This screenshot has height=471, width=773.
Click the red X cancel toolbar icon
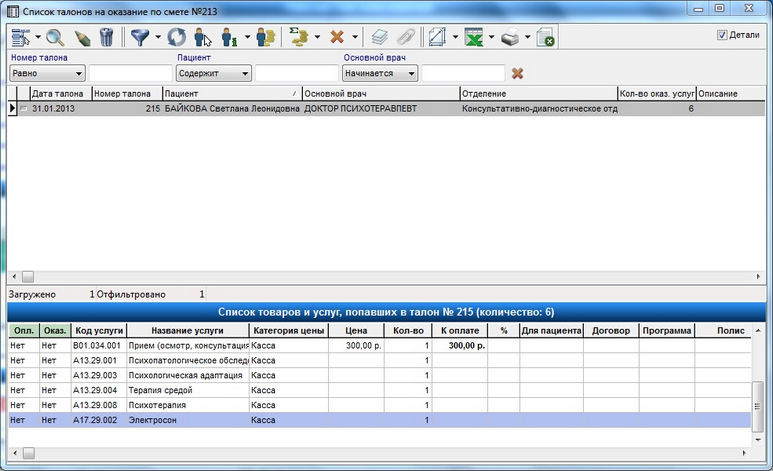coord(337,37)
